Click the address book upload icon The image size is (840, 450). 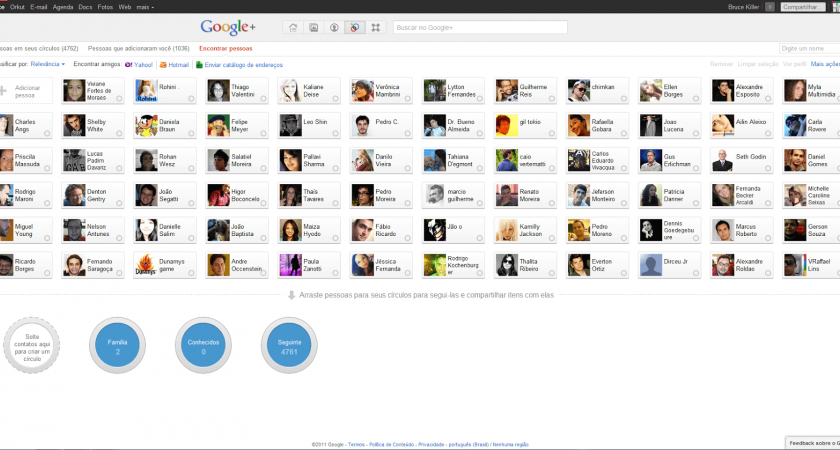click(x=199, y=65)
